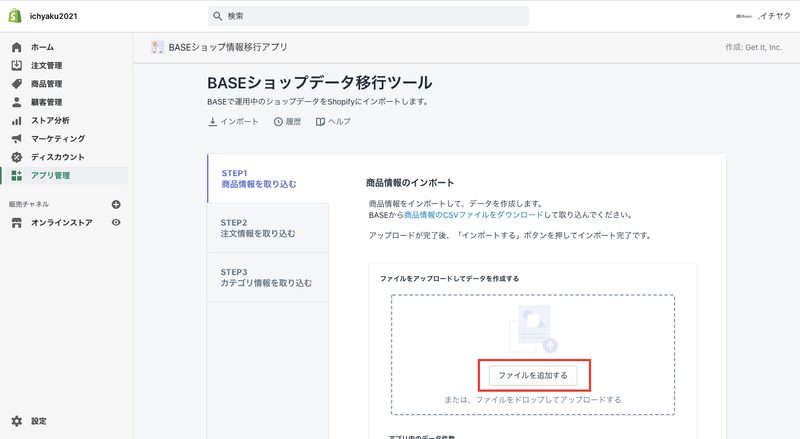This screenshot has height=439, width=800.
Task: Click the アプリ管理 apps grid icon
Action: click(16, 176)
